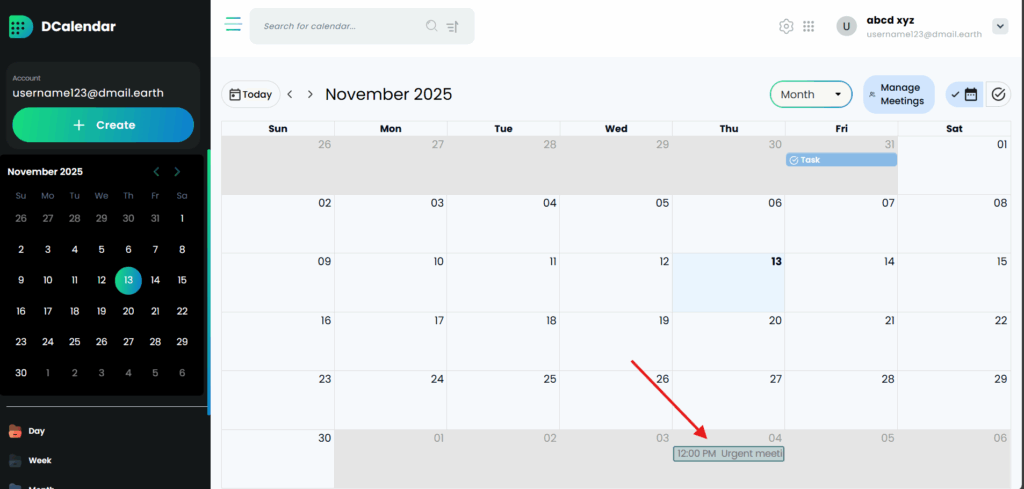1024x489 pixels.
Task: Go to previous month in main calendar
Action: (290, 94)
